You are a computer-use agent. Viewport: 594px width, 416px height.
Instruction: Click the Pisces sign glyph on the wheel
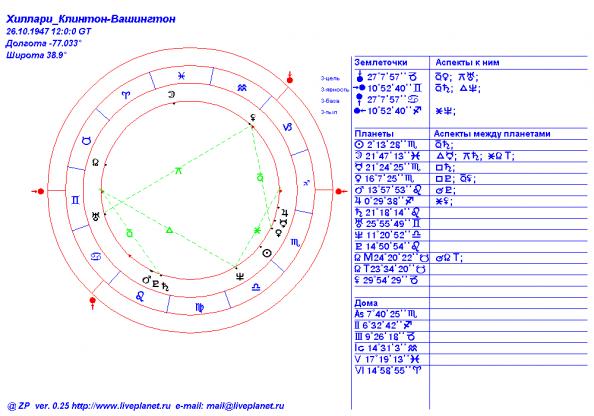click(181, 76)
